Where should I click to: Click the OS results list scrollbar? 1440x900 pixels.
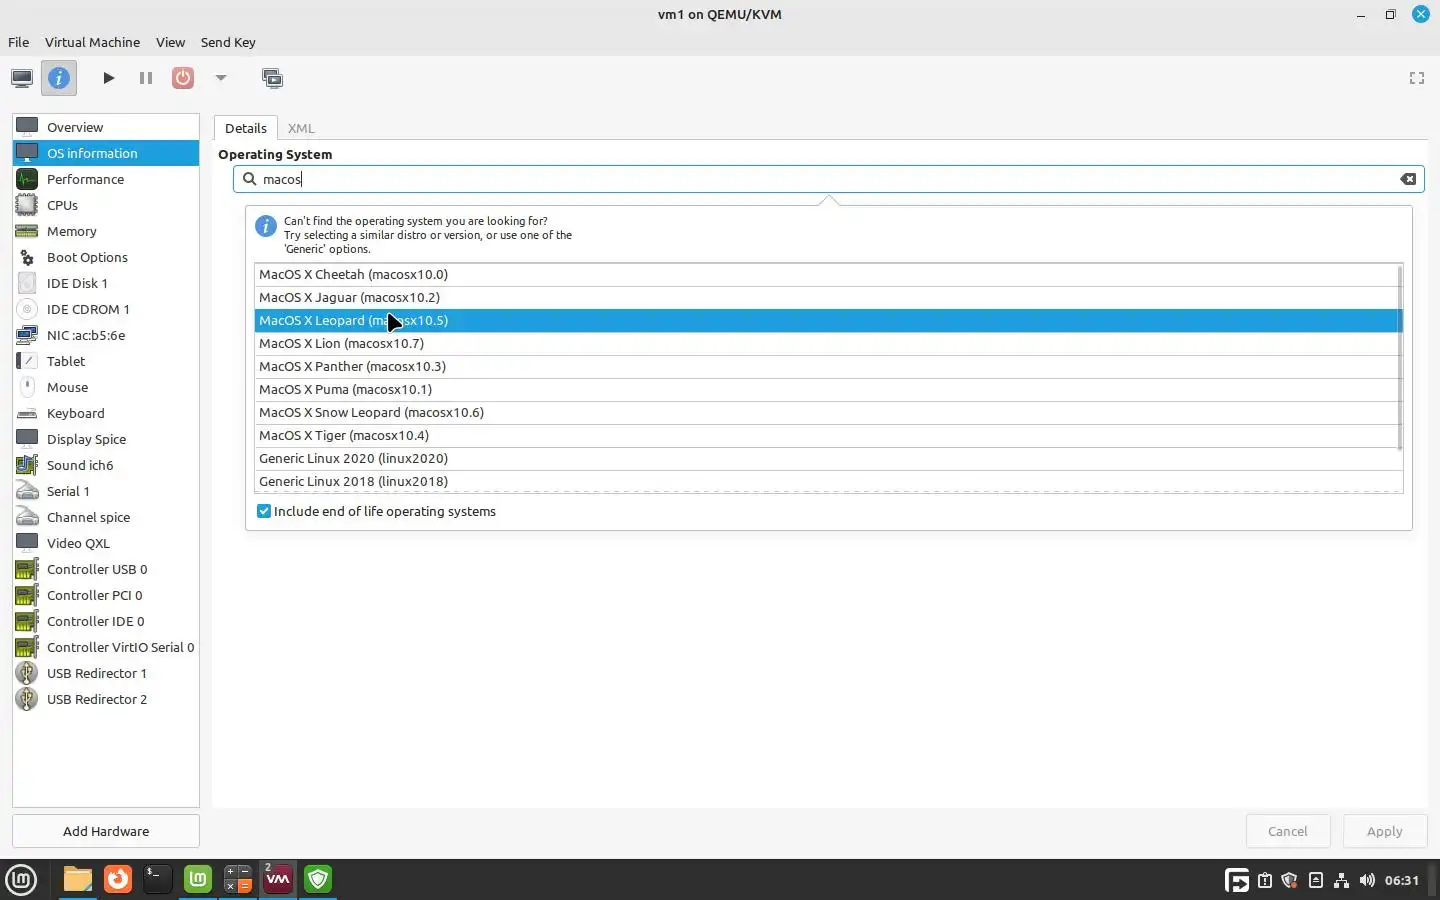click(1400, 358)
